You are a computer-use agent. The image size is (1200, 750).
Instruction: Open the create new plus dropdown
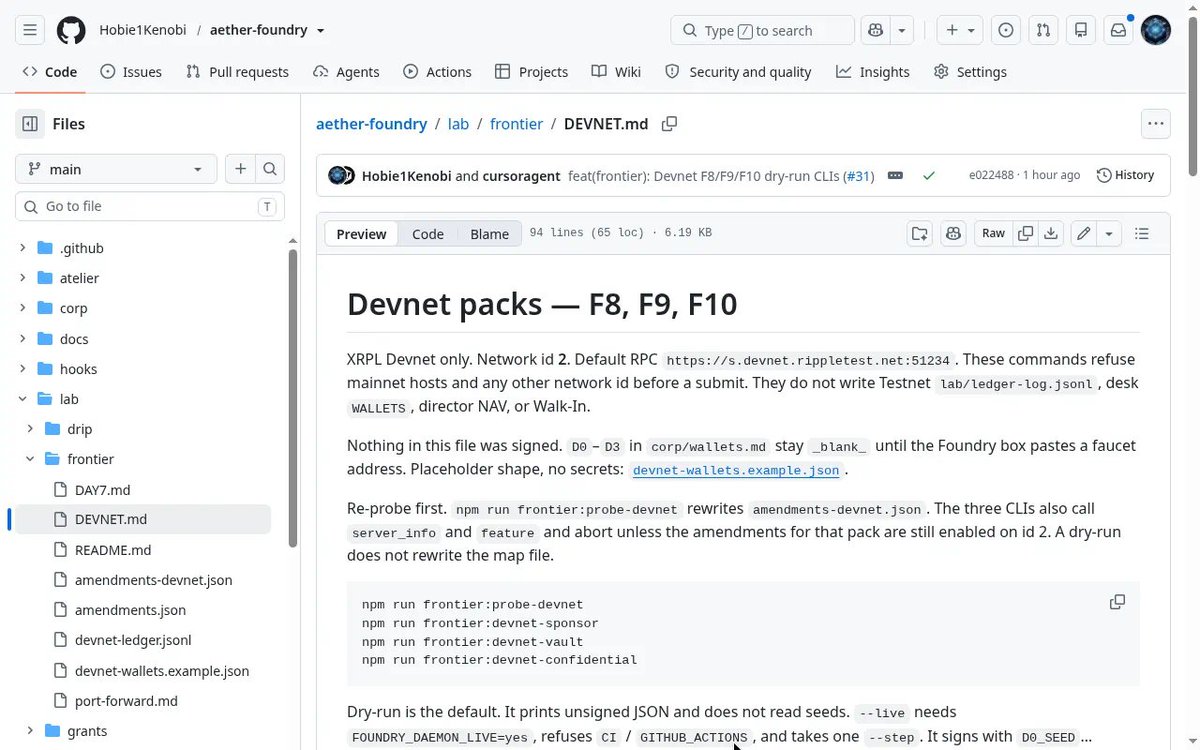coord(958,30)
